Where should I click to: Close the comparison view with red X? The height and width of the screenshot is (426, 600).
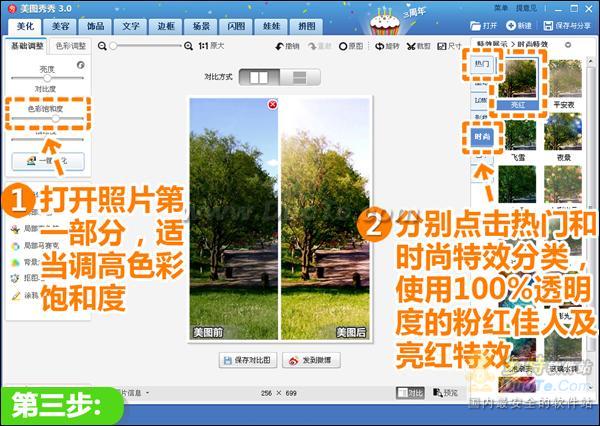(x=273, y=104)
